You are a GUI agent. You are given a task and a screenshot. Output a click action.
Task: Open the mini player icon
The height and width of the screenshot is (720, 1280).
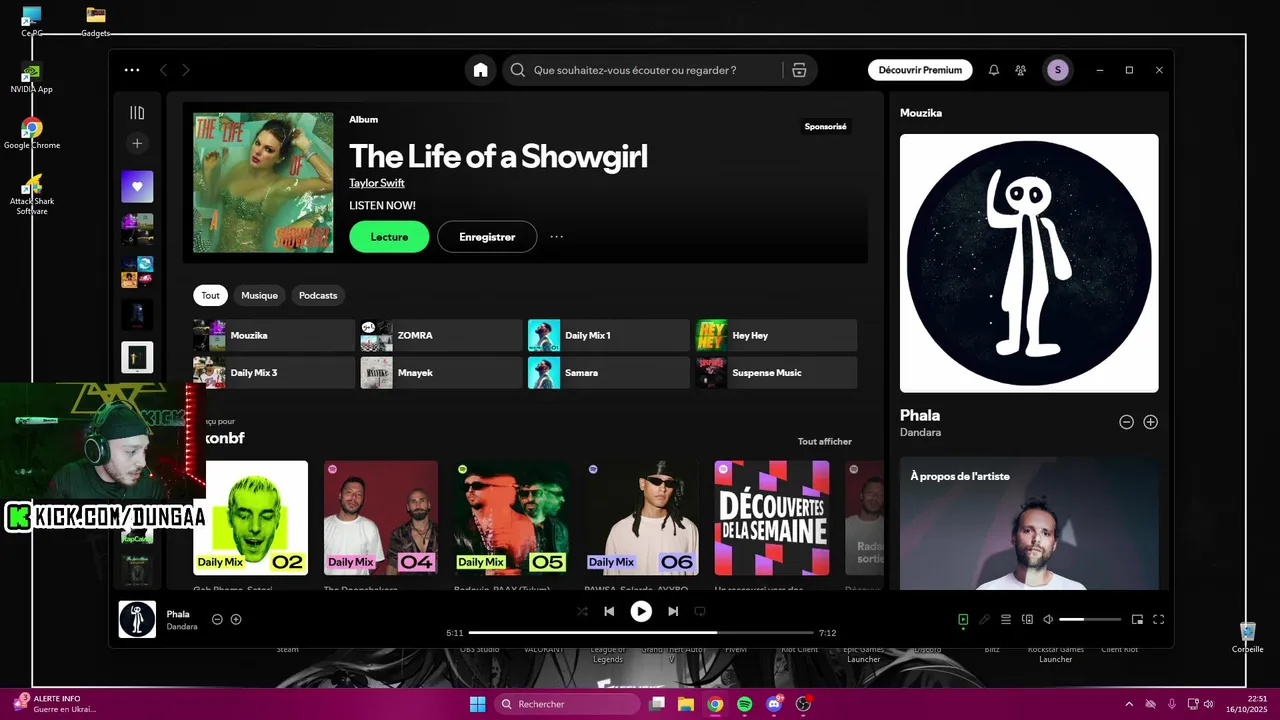coord(1137,619)
